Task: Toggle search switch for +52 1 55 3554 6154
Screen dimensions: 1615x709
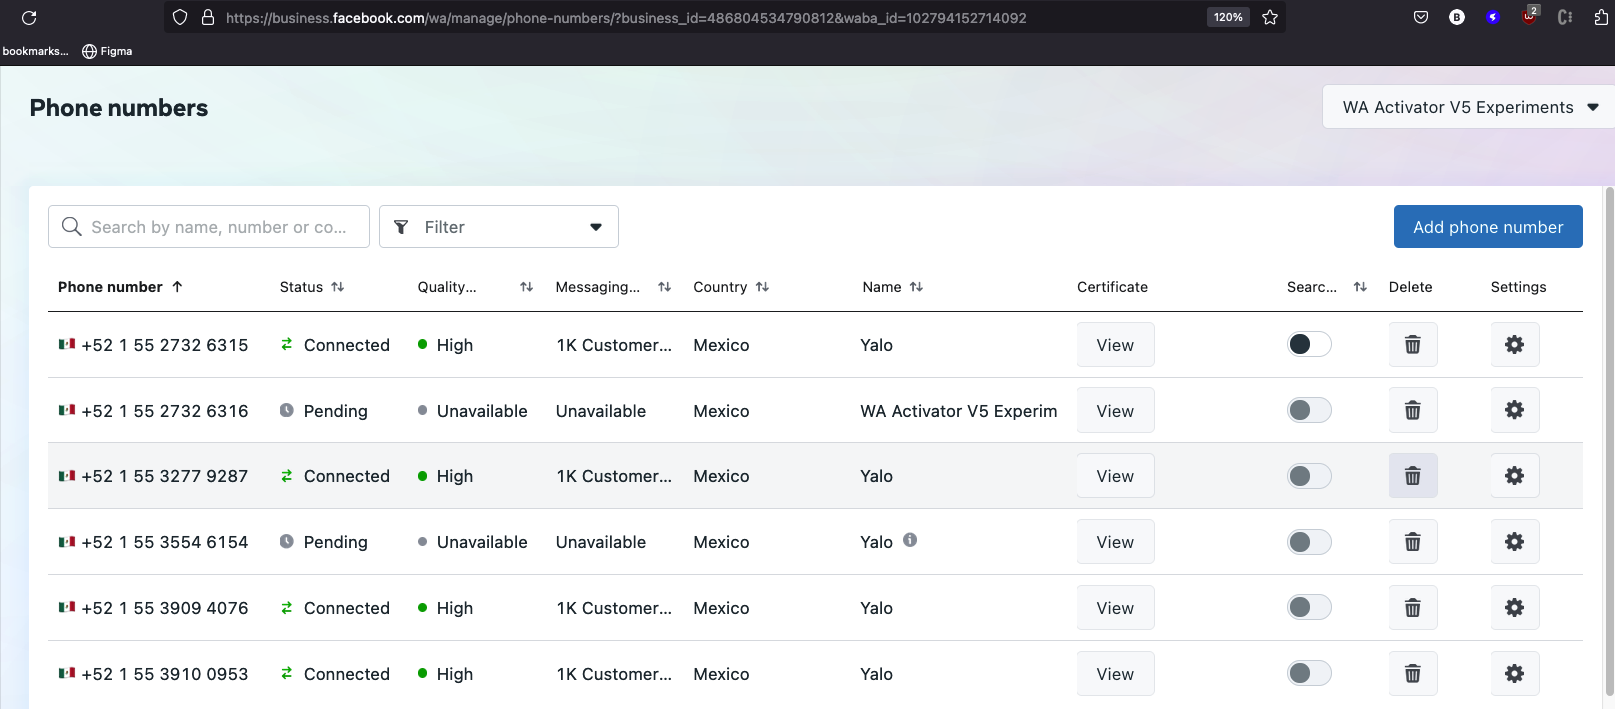Action: [1309, 542]
